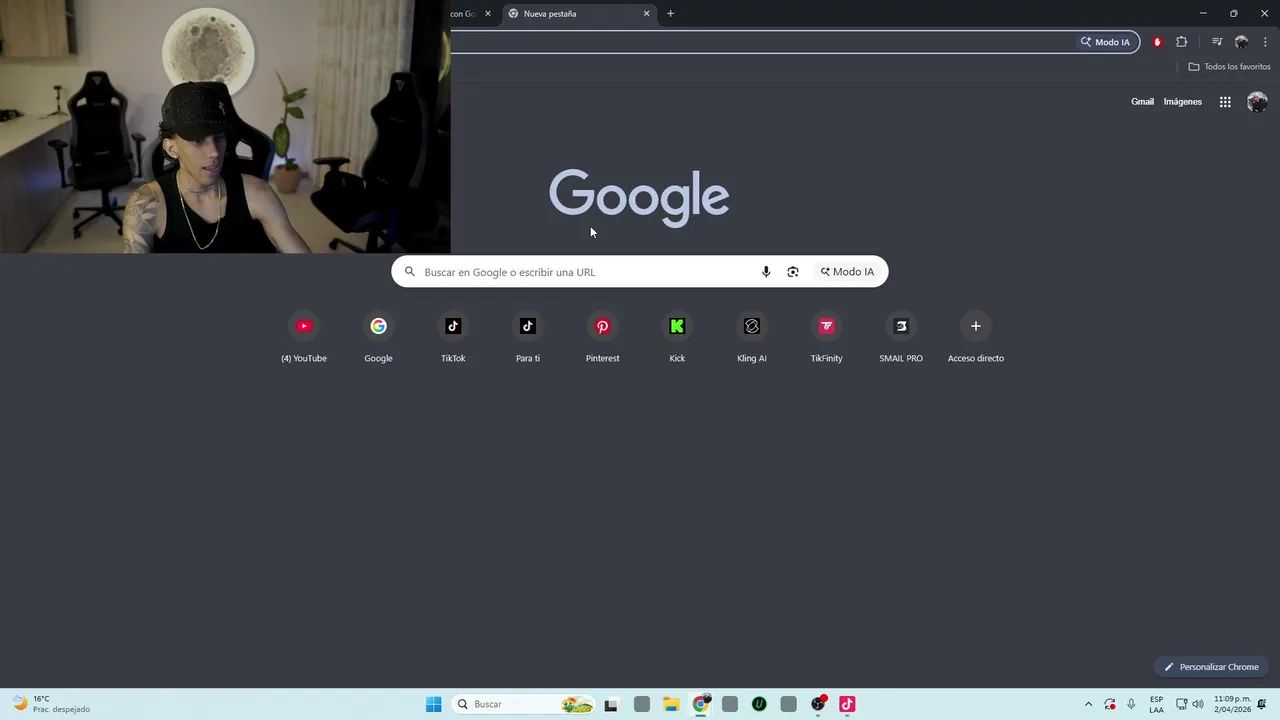Open the TikTok app in taskbar
Image resolution: width=1280 pixels, height=720 pixels.
pyautogui.click(x=847, y=704)
